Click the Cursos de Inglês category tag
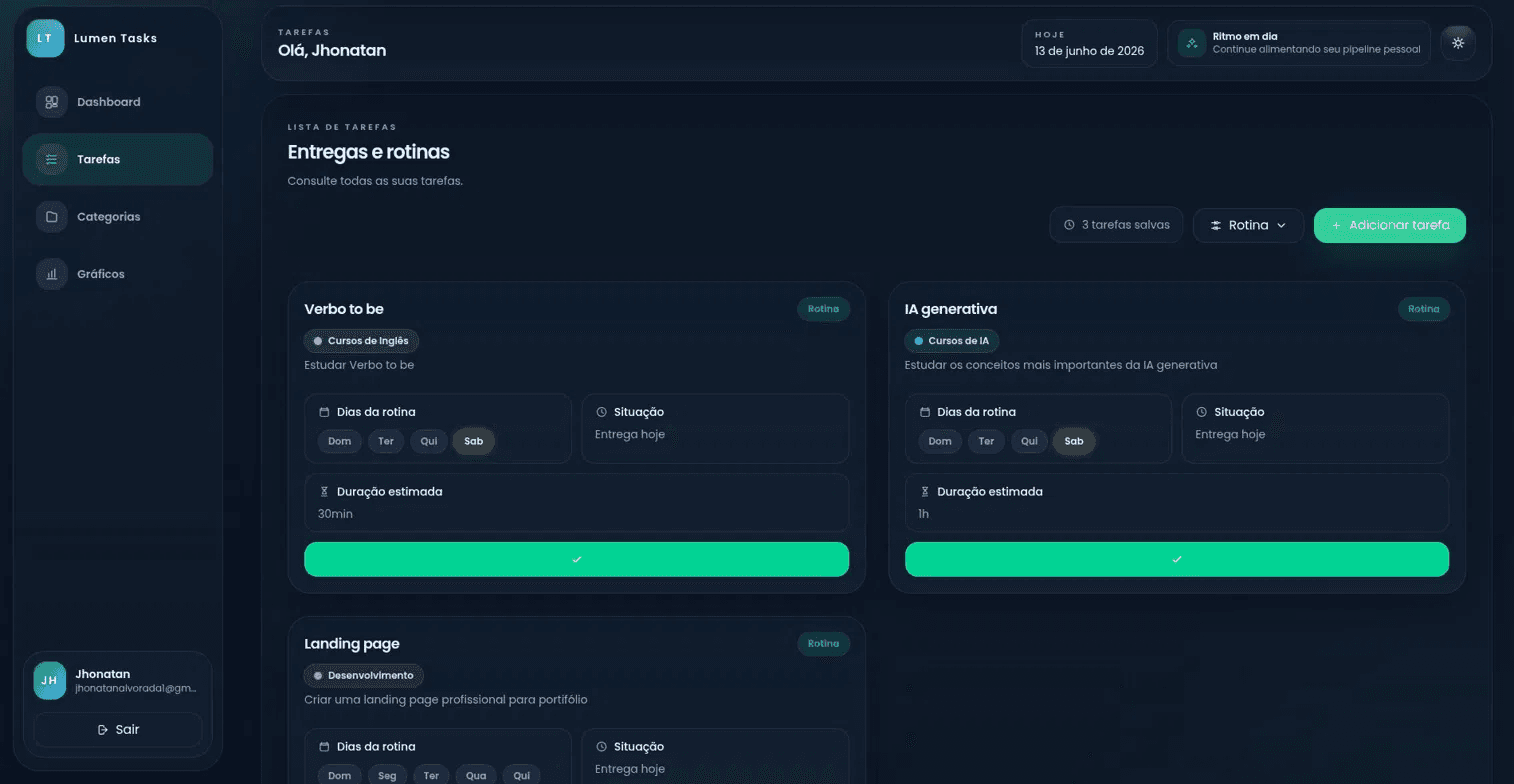Viewport: 1514px width, 784px height. pos(362,341)
